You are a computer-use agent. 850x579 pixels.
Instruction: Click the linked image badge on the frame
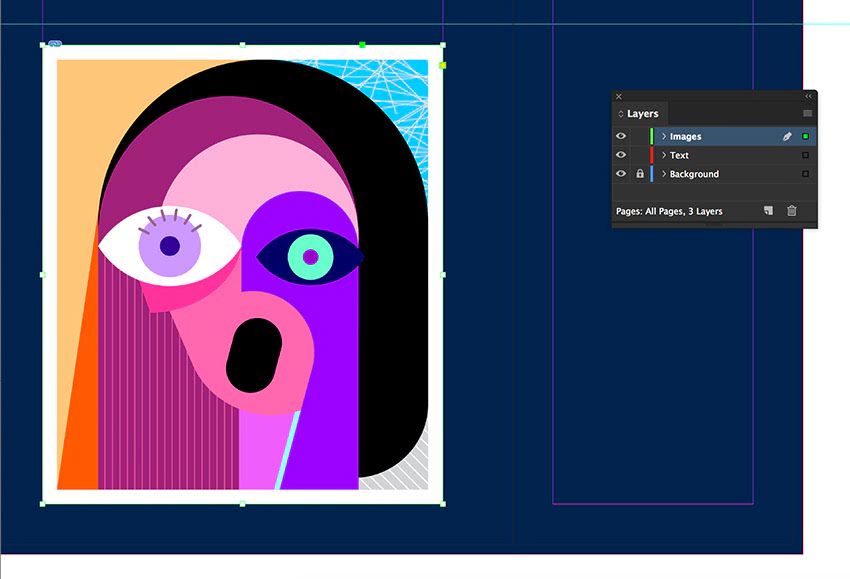coord(54,45)
